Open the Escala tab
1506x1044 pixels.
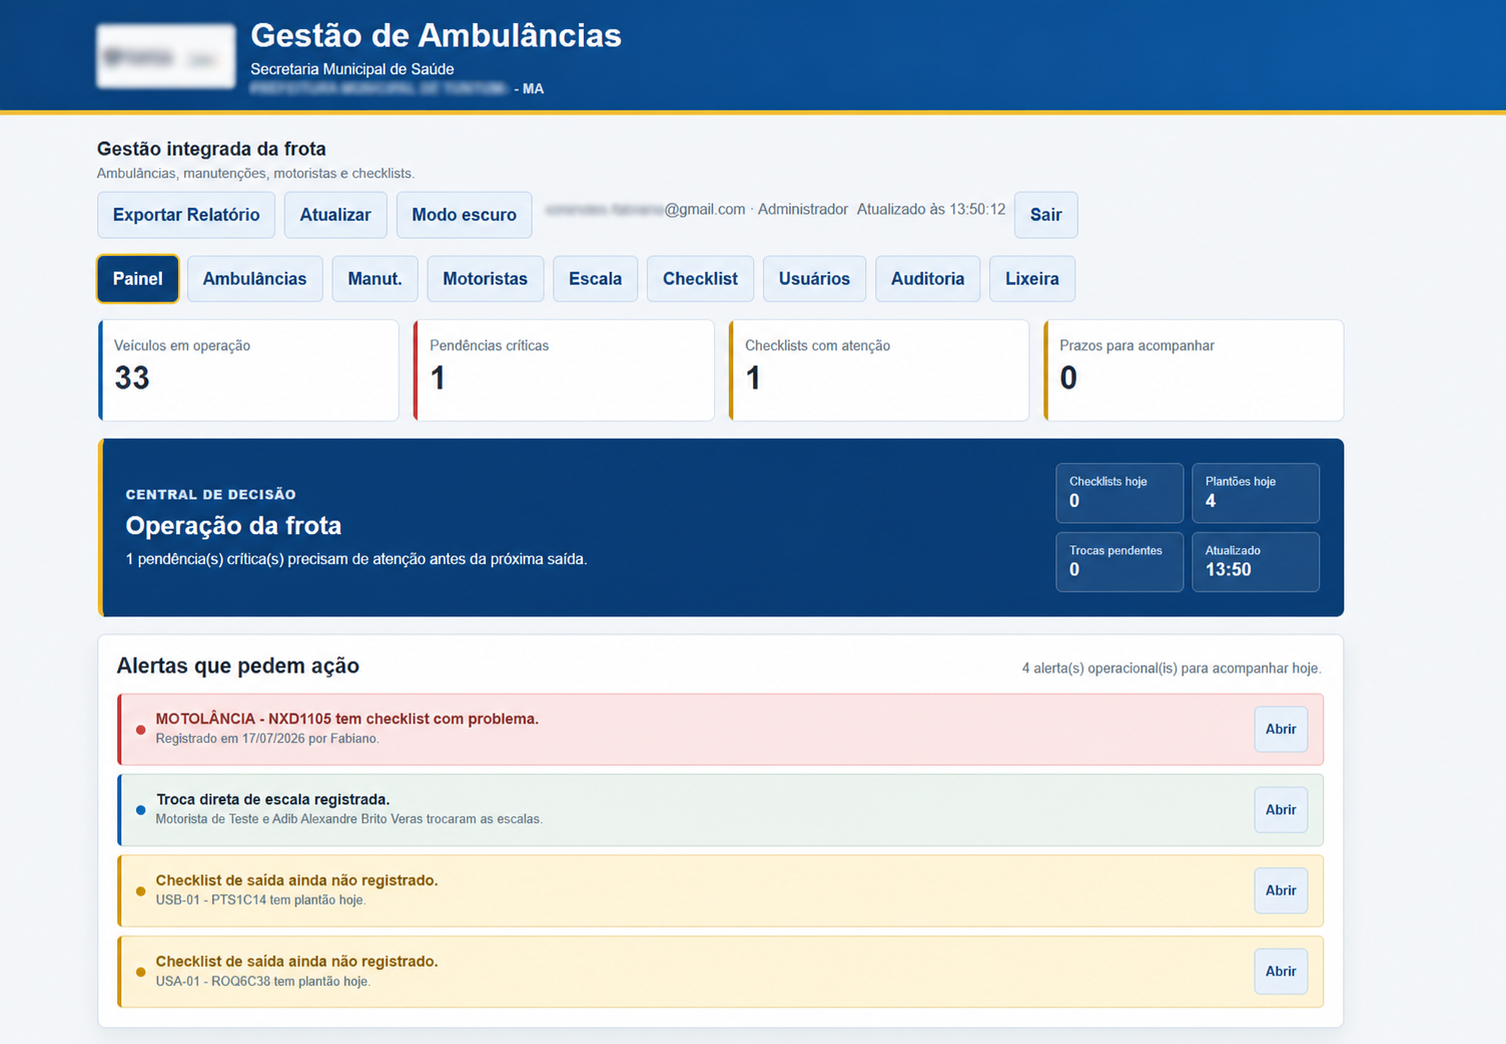595,279
